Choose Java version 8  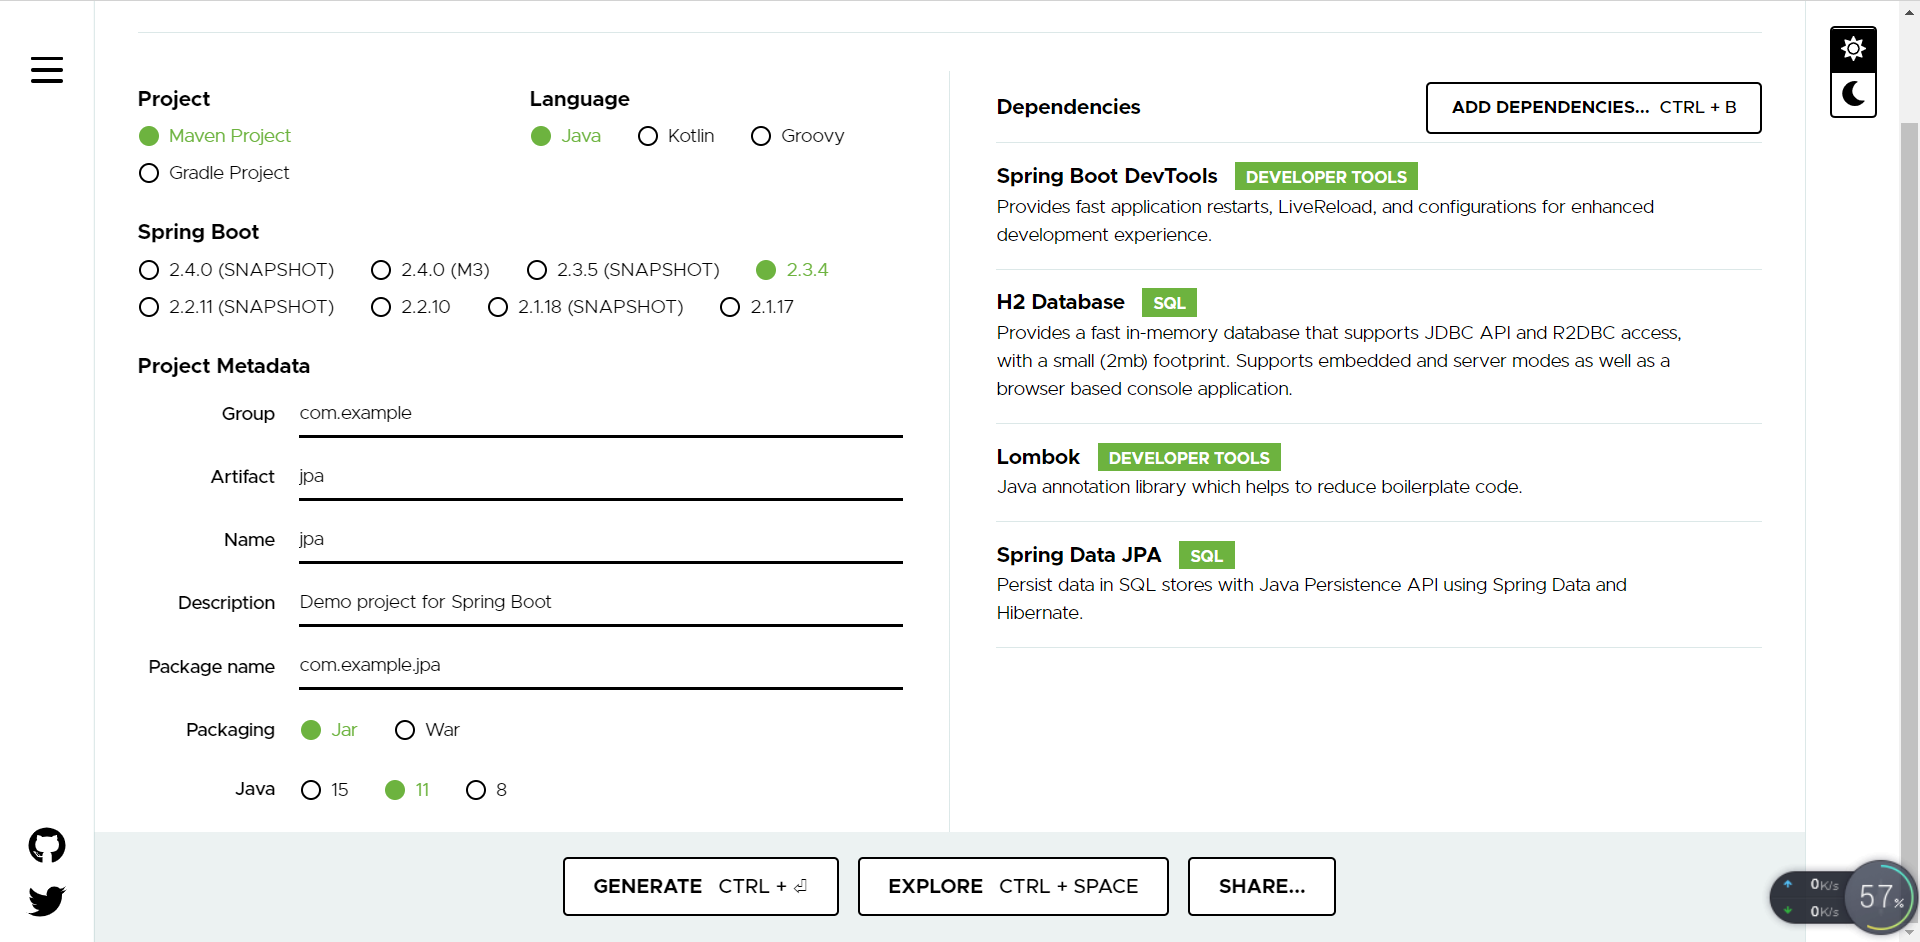[486, 790]
